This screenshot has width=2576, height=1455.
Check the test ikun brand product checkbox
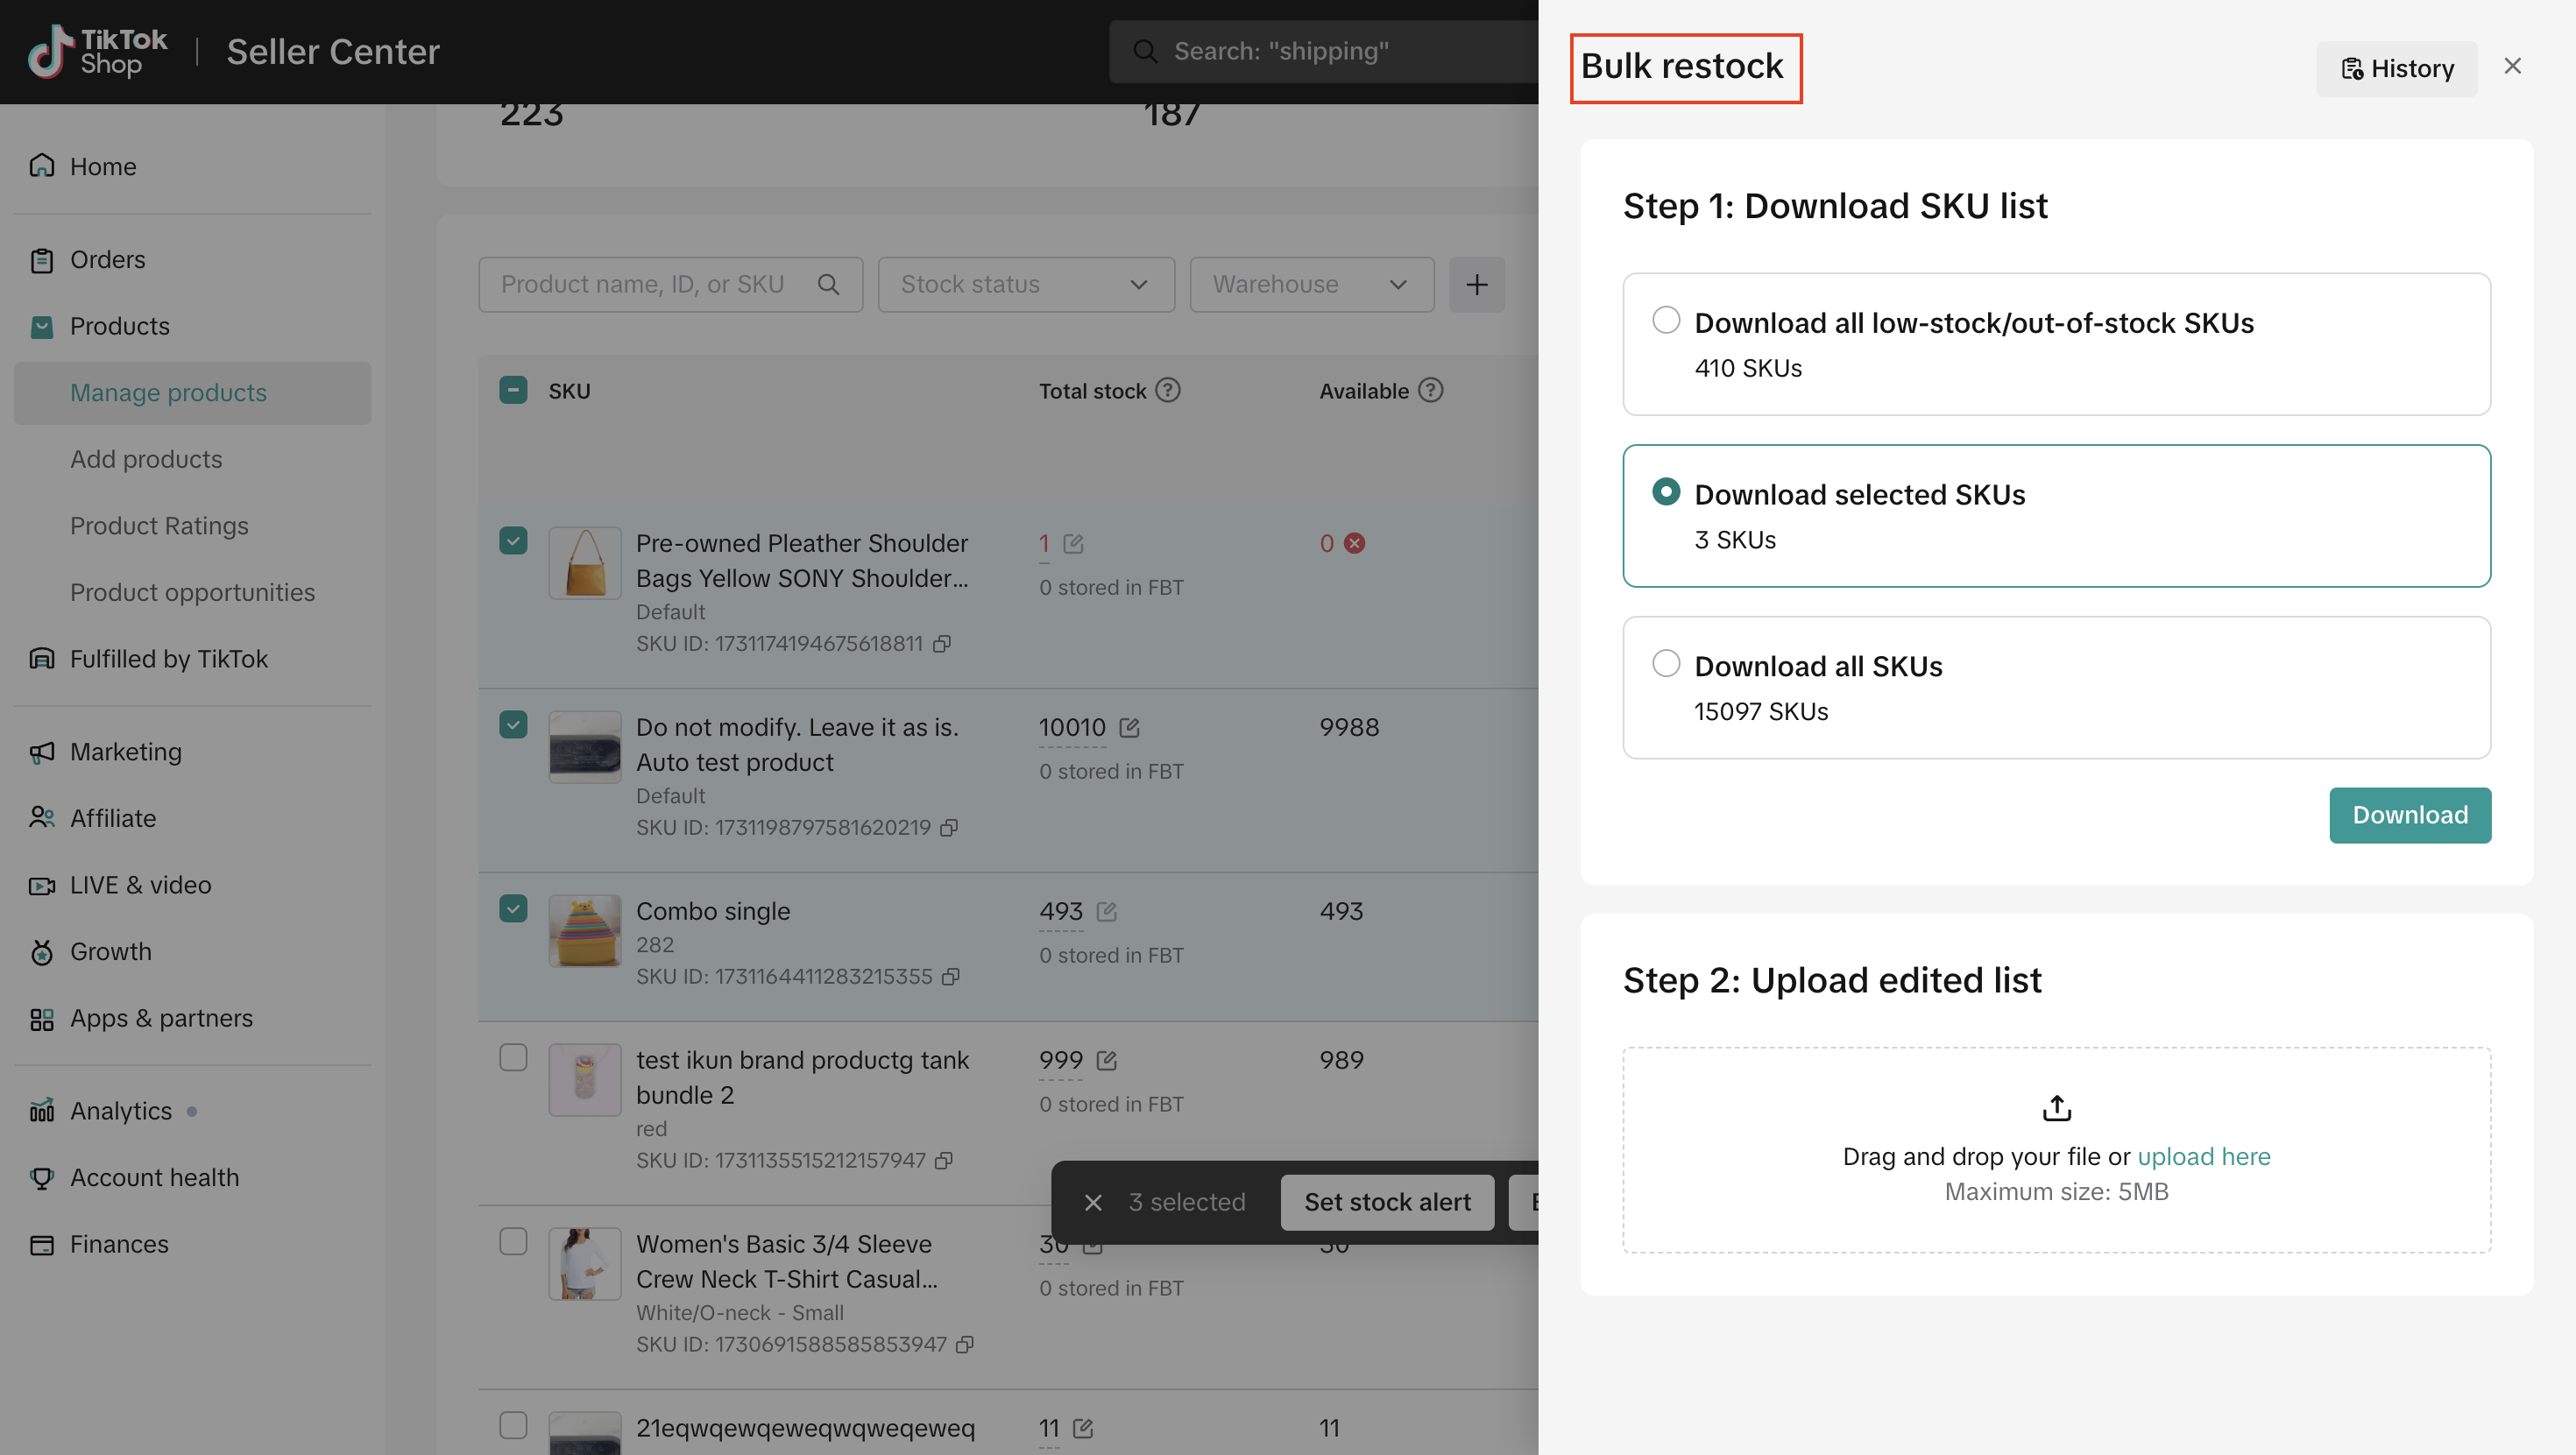coord(513,1057)
